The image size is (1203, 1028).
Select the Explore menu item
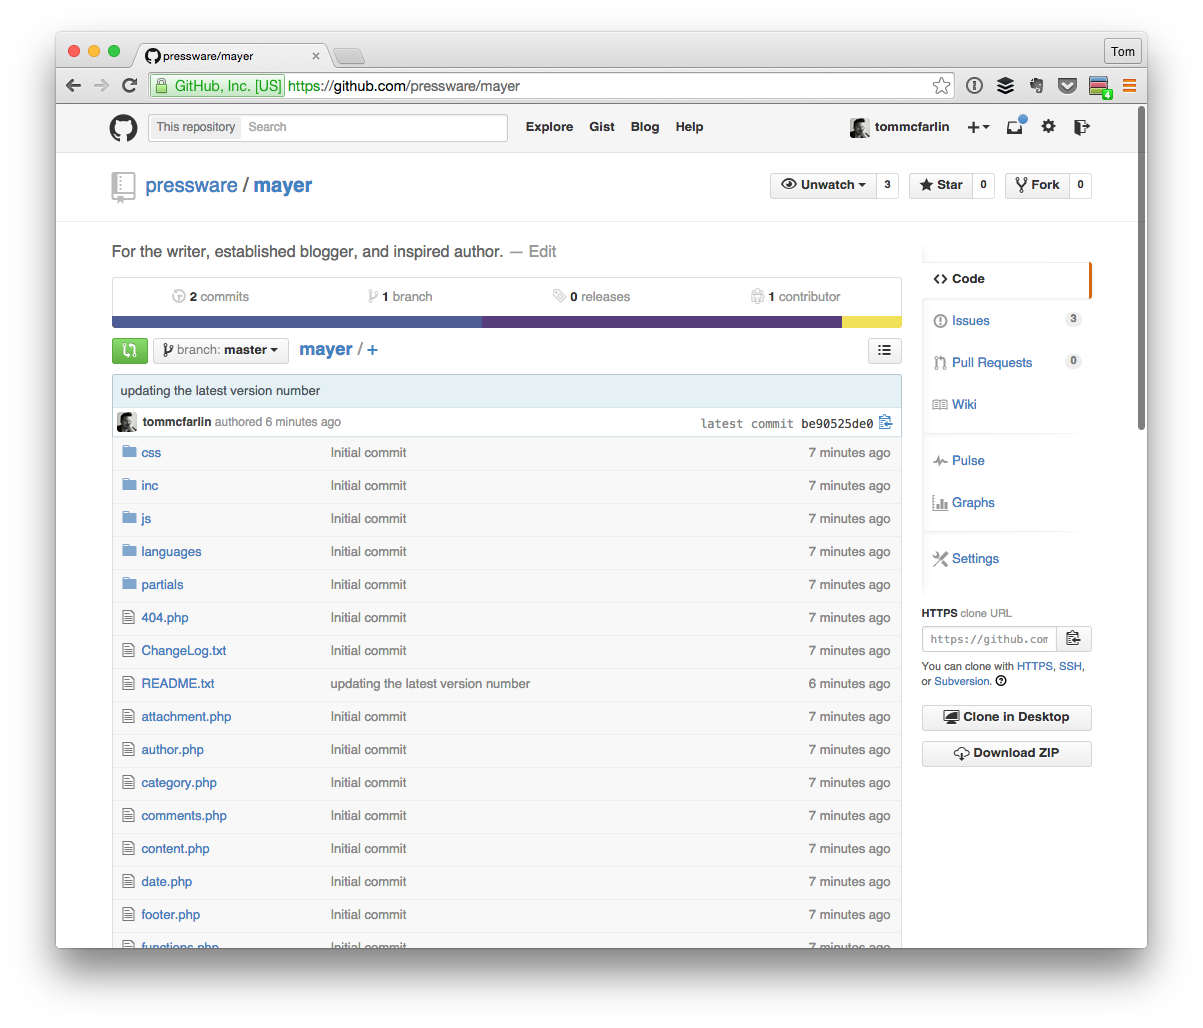point(549,127)
